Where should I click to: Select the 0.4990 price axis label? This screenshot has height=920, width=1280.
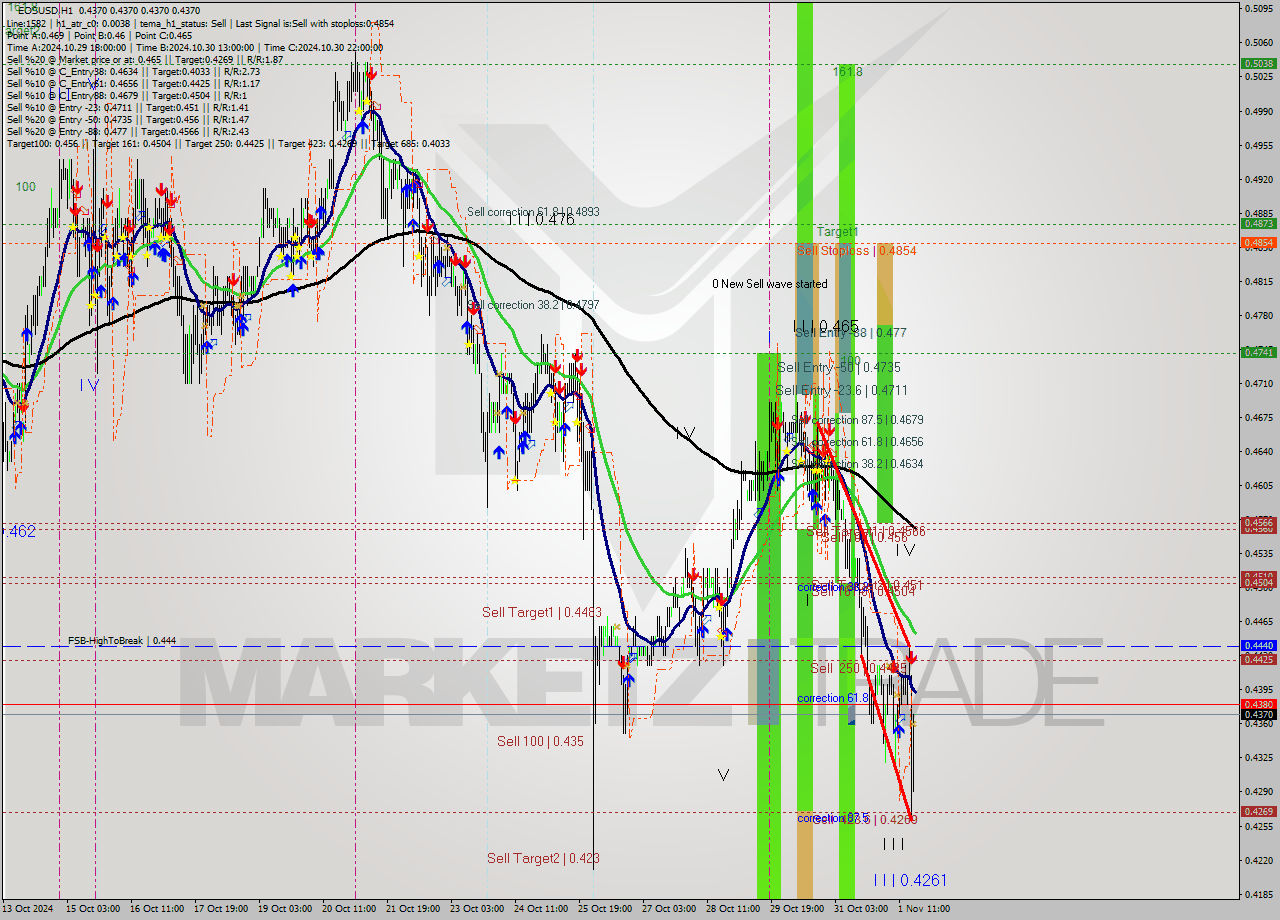tap(1259, 111)
